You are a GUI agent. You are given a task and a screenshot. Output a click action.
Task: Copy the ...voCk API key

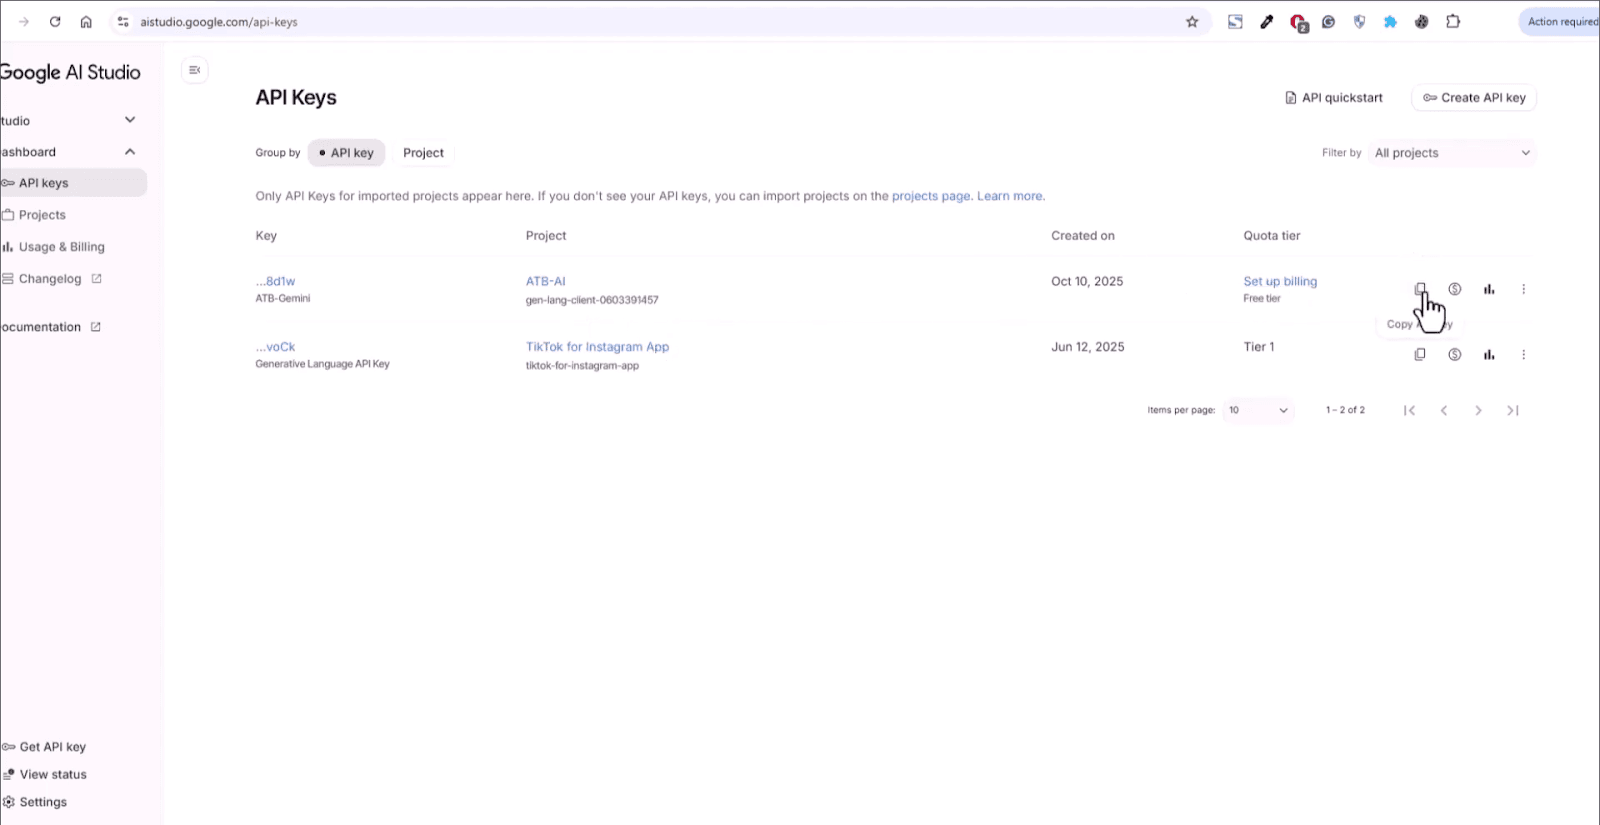coord(1420,354)
